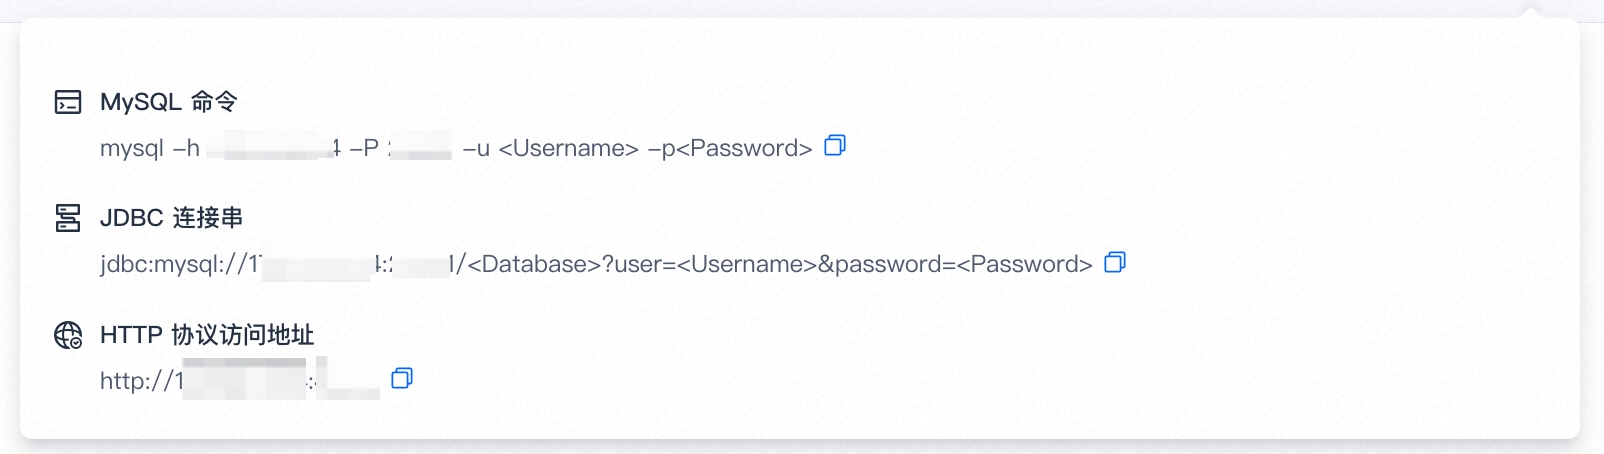Click the <Database> placeholder in JDBC string
This screenshot has width=1604, height=454.
(534, 265)
